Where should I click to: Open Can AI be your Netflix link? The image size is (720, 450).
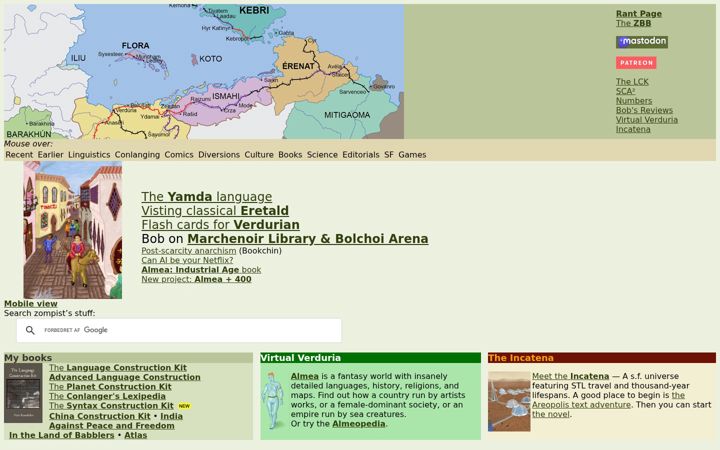coord(187,260)
